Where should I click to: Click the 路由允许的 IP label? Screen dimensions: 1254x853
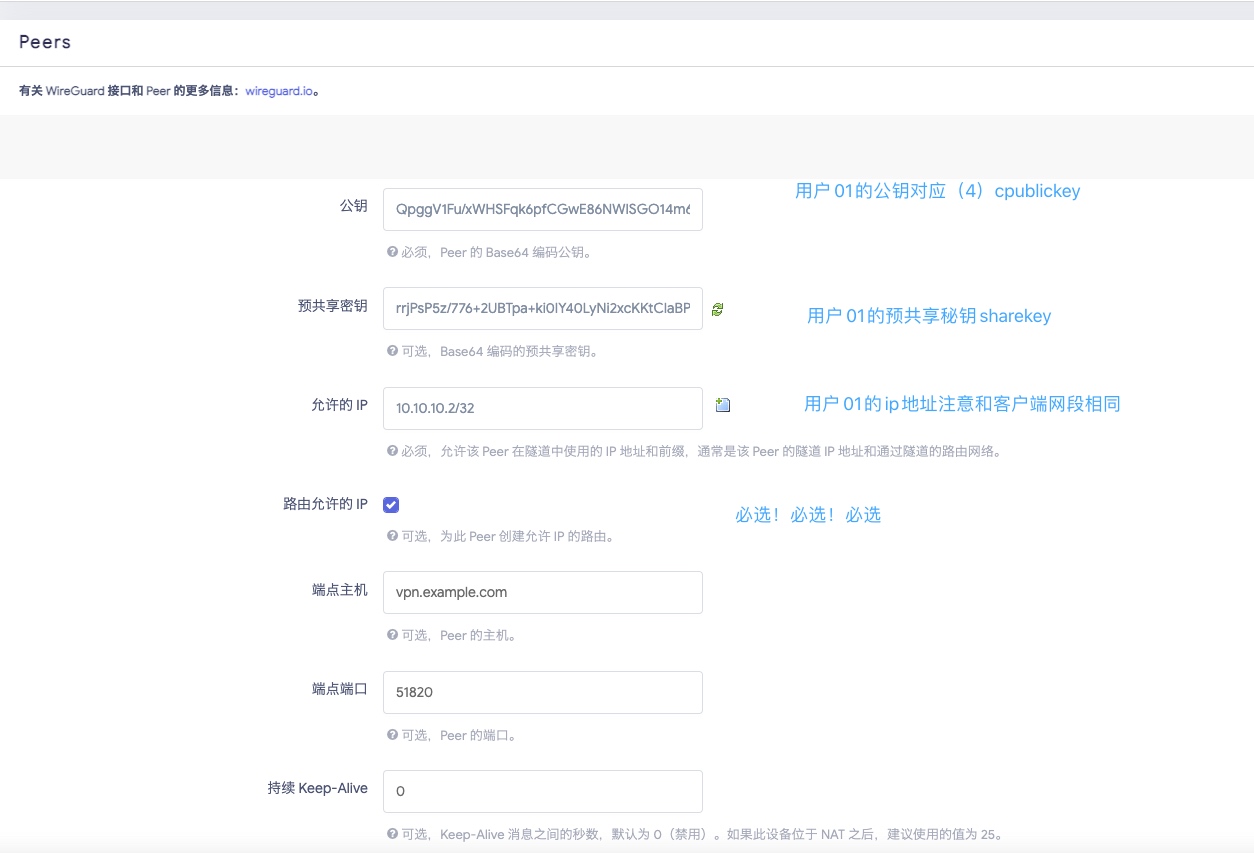pyautogui.click(x=326, y=504)
